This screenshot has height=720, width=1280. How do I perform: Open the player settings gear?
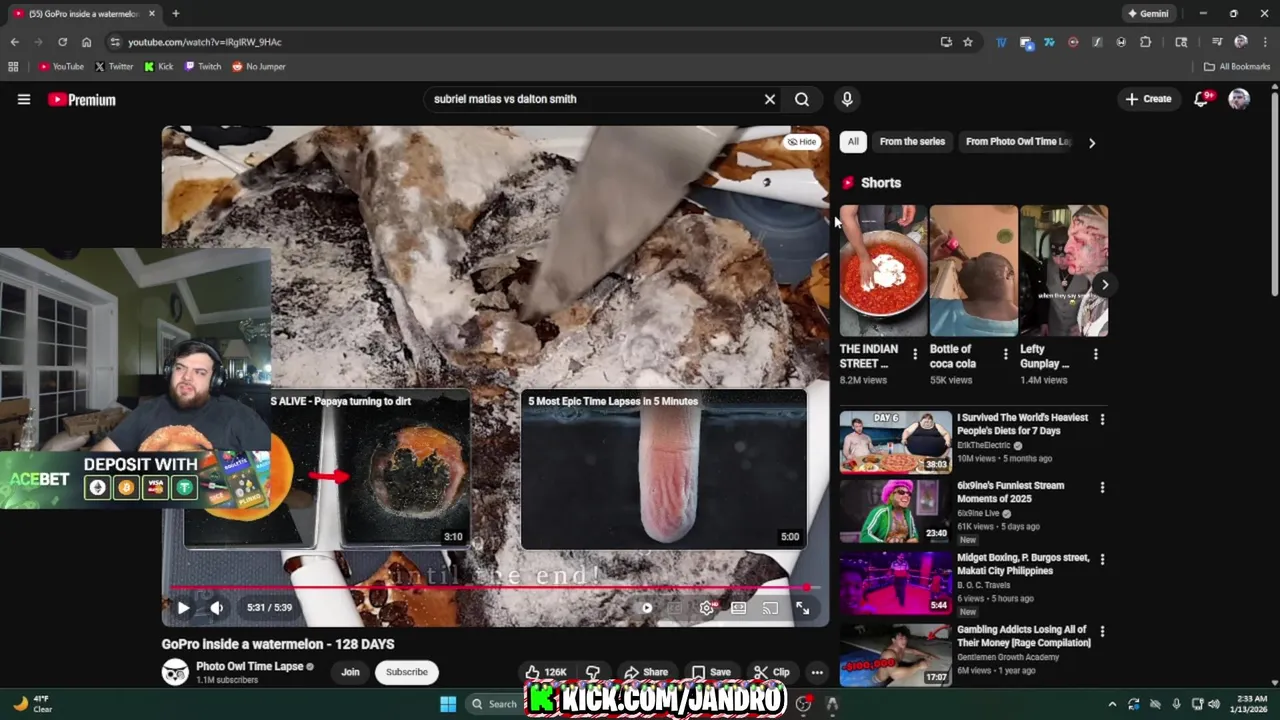coord(707,608)
